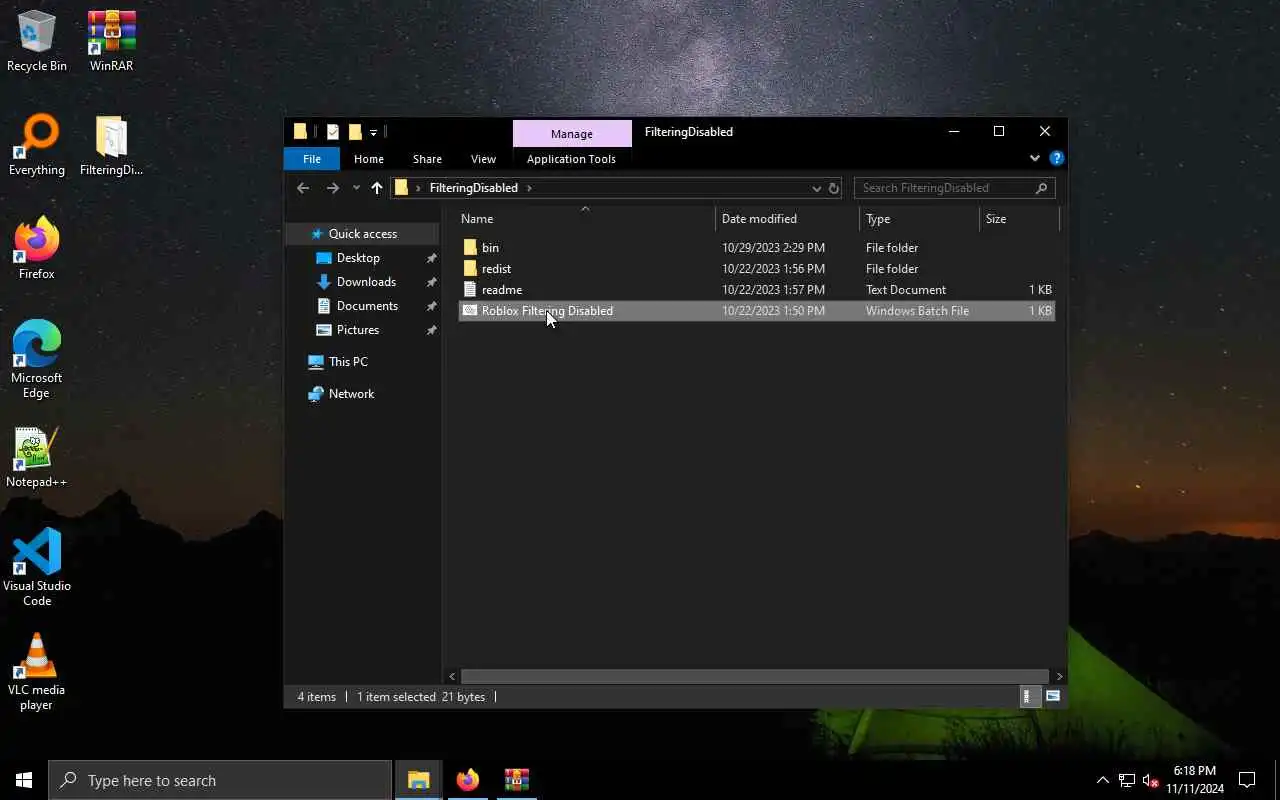Sort by the Date modified column header
This screenshot has width=1280, height=800.
(788, 219)
